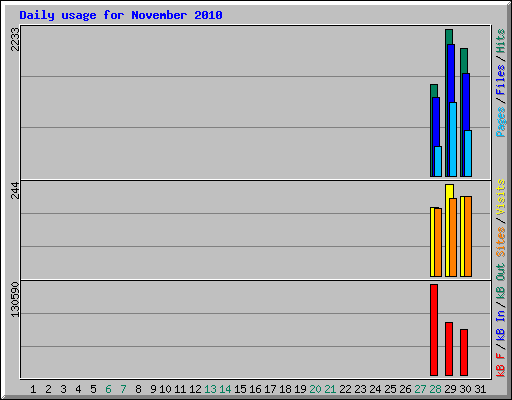Click green day 28 label on x-axis
Image resolution: width=512 pixels, height=400 pixels.
point(435,389)
